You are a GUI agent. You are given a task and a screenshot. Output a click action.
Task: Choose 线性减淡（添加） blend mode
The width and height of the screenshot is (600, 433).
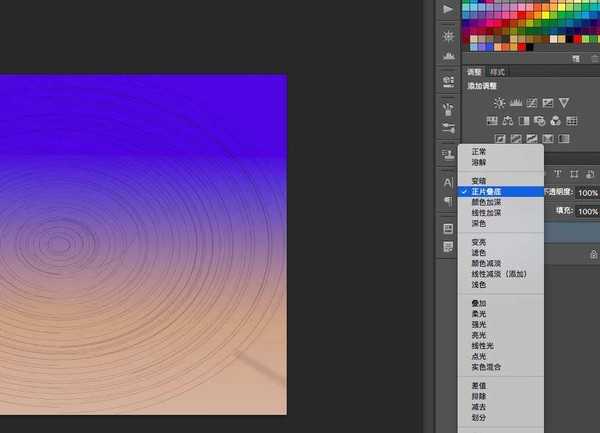point(501,274)
